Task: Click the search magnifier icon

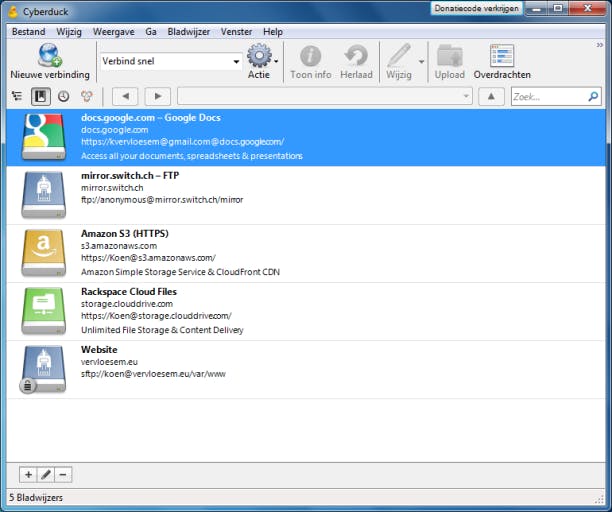Action: pyautogui.click(x=593, y=96)
